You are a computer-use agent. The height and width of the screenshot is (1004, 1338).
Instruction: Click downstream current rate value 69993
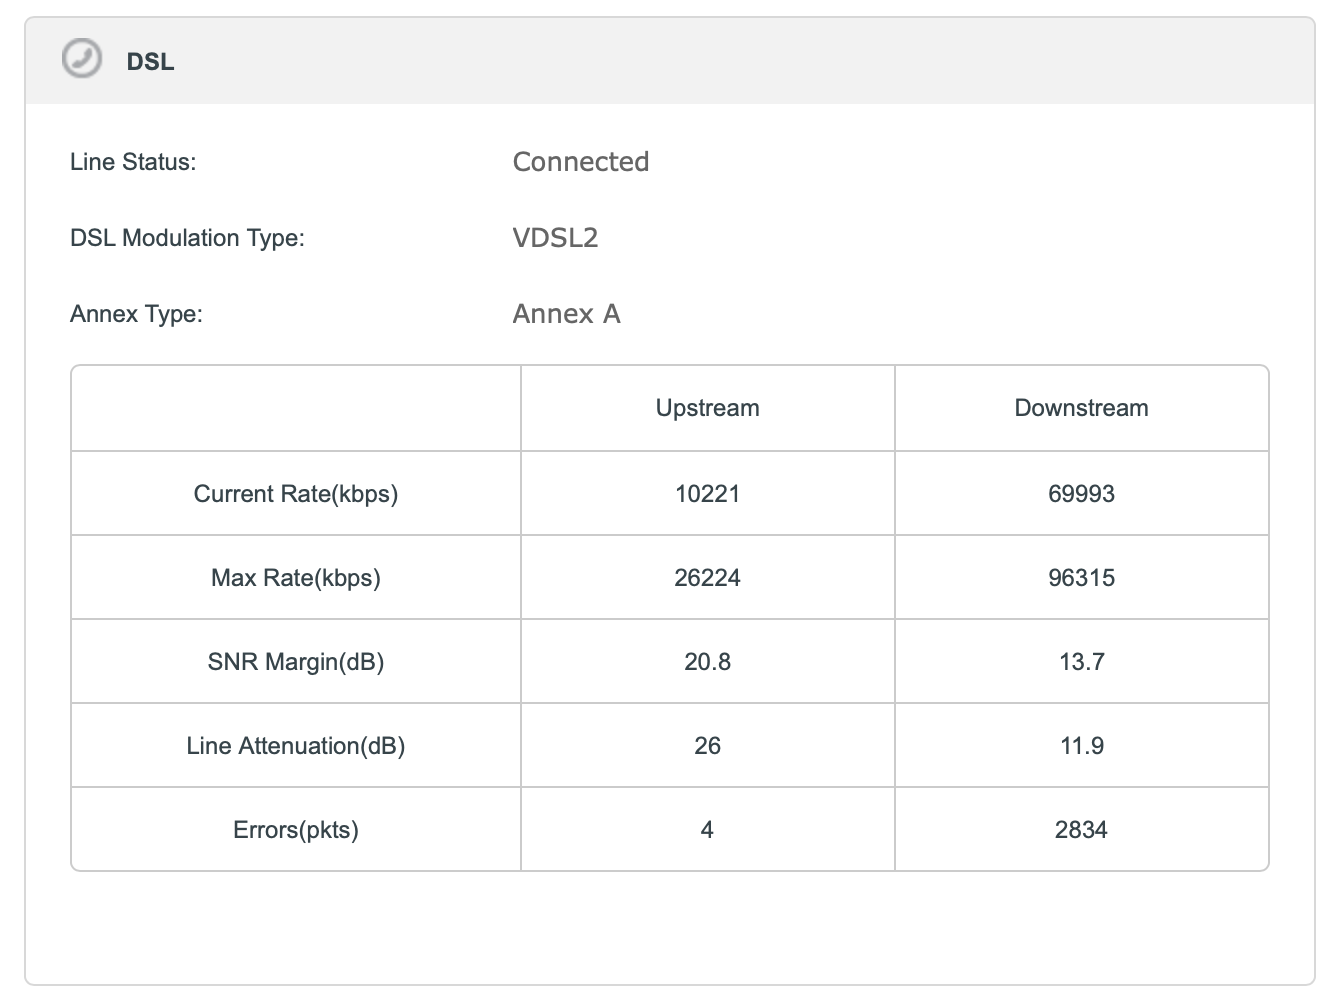(1081, 494)
